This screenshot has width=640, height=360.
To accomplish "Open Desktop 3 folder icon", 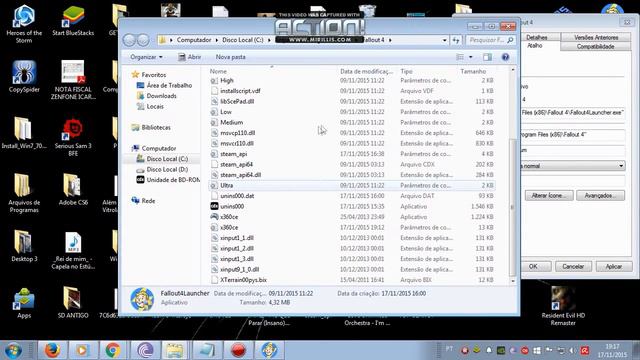I will (x=24, y=246).
